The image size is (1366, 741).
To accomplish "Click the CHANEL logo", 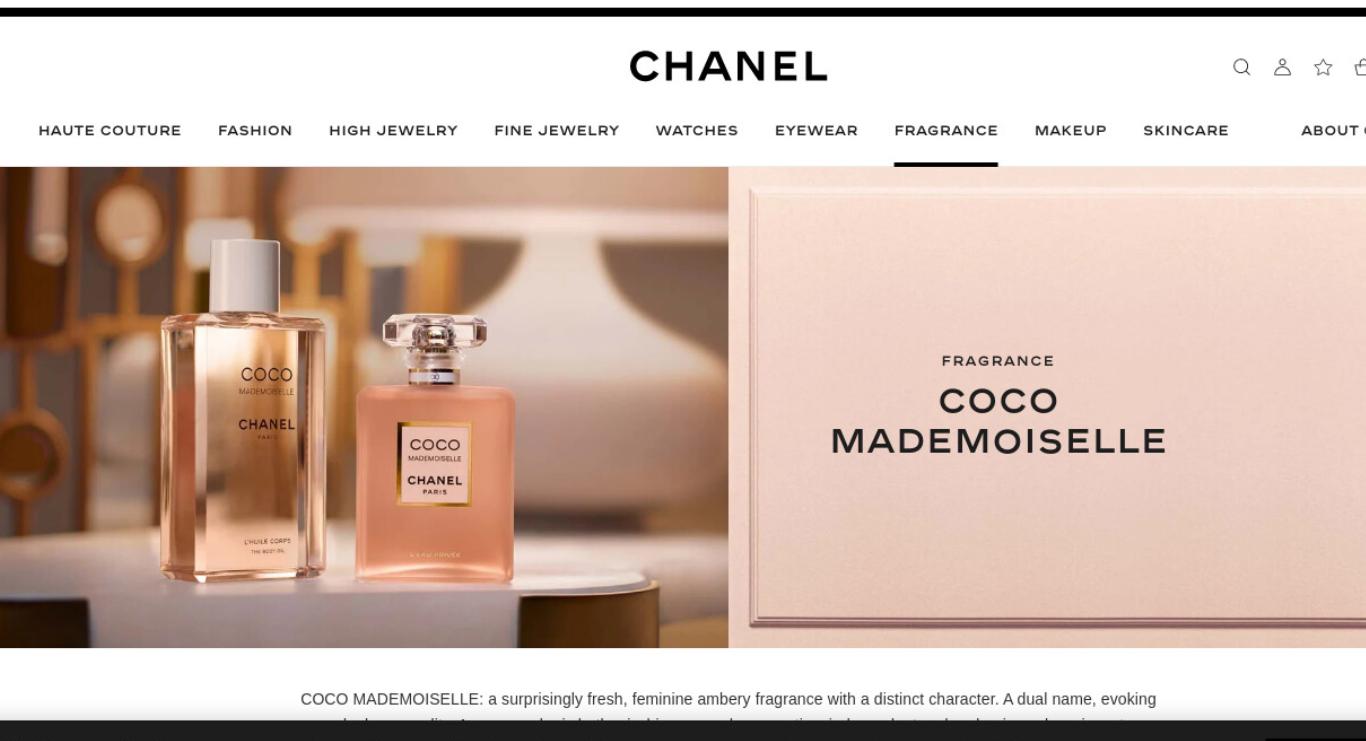I will [728, 67].
